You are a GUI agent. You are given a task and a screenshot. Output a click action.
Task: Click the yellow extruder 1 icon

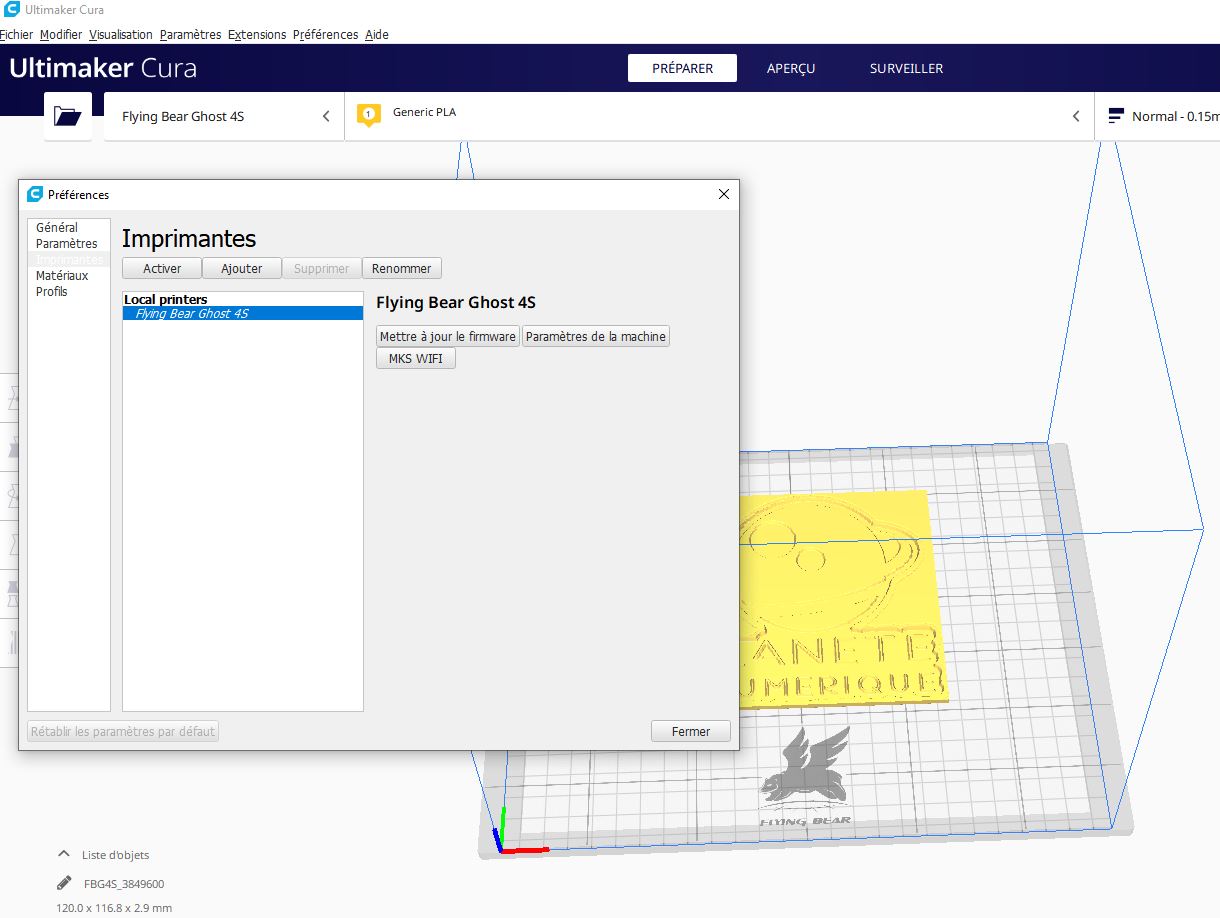[368, 115]
